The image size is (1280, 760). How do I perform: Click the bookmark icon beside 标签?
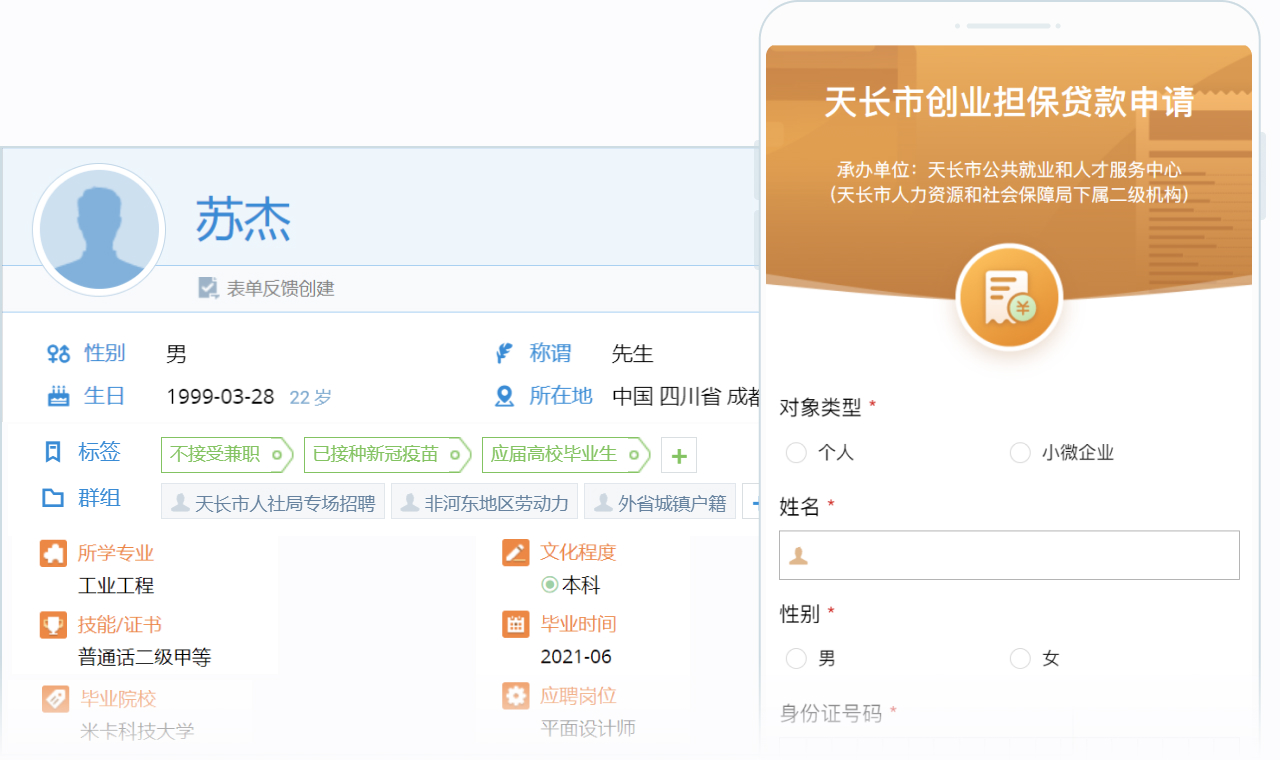(x=53, y=452)
